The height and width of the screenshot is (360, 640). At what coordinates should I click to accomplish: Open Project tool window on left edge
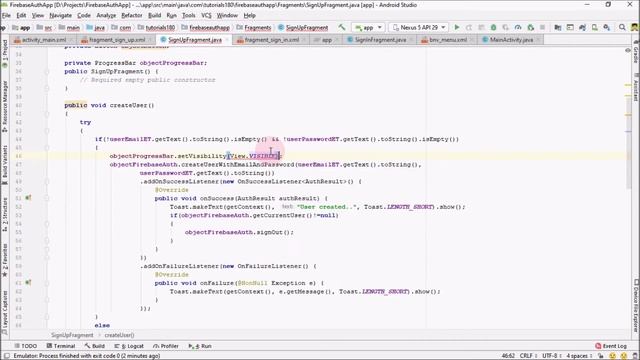5,55
